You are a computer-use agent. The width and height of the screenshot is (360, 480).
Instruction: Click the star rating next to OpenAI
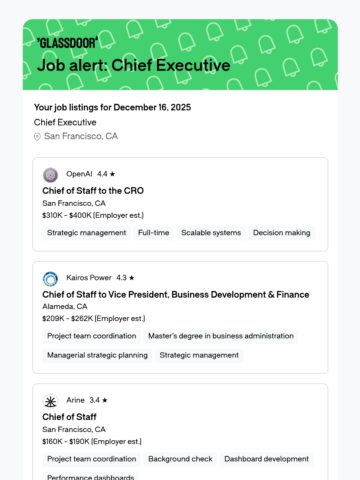[106, 174]
